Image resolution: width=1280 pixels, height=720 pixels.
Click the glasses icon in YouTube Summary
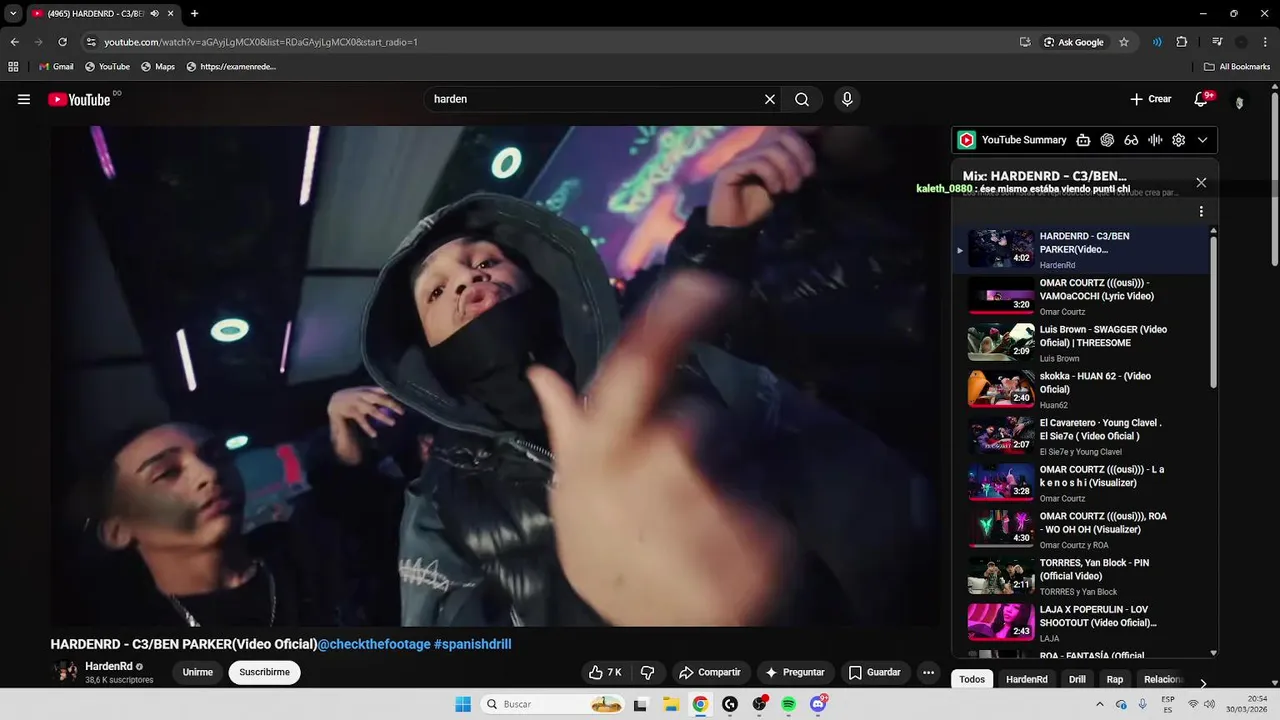[1131, 140]
